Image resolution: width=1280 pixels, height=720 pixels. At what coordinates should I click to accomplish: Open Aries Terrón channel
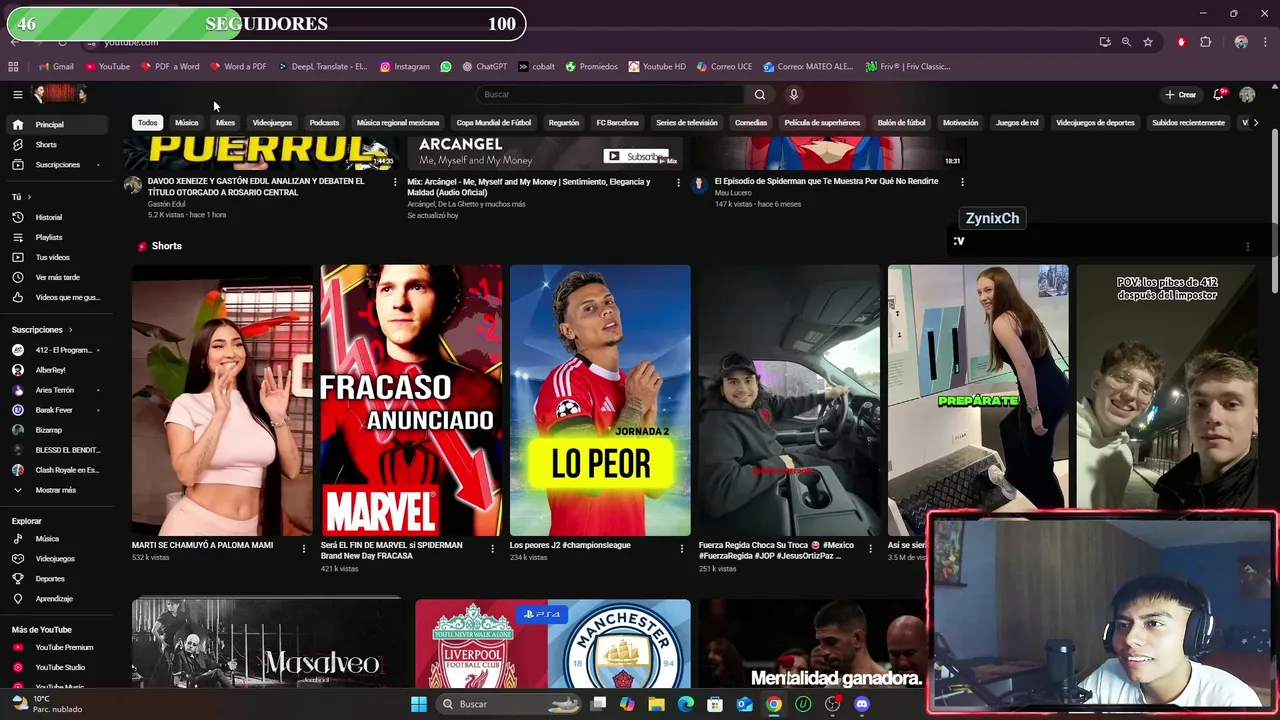57,390
